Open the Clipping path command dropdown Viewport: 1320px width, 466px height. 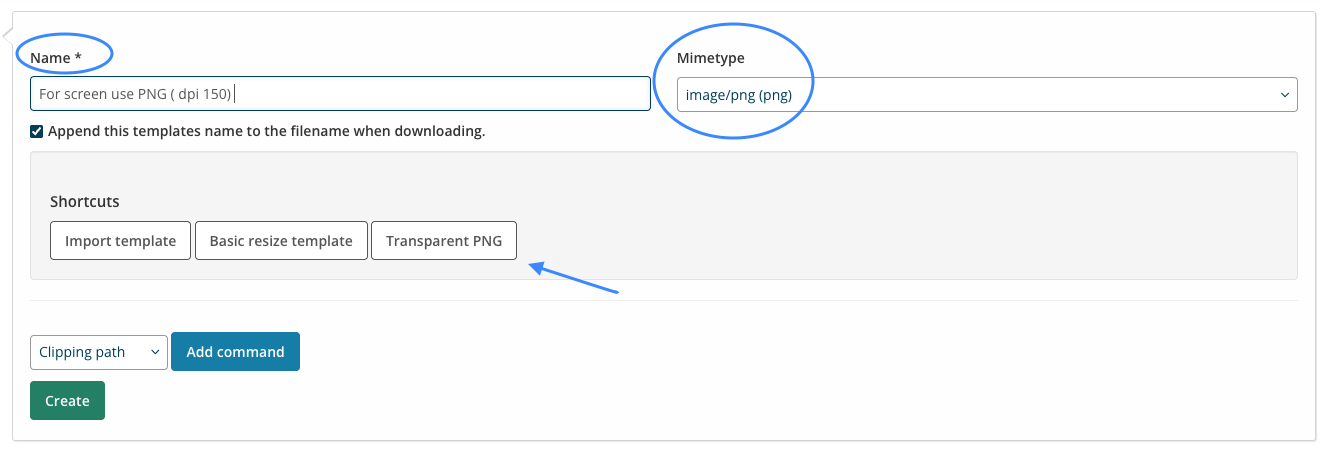[x=99, y=352]
